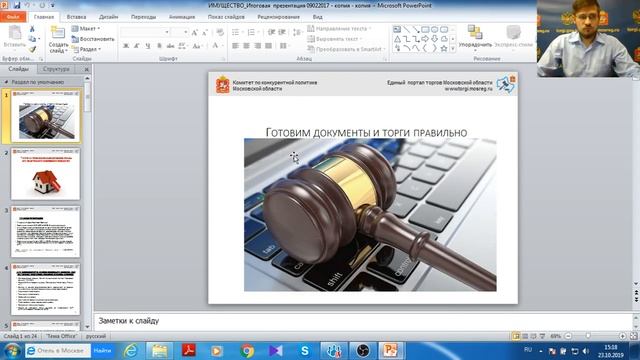Switch to the Дизайн ribbon tab
The width and height of the screenshot is (640, 360).
click(x=109, y=17)
